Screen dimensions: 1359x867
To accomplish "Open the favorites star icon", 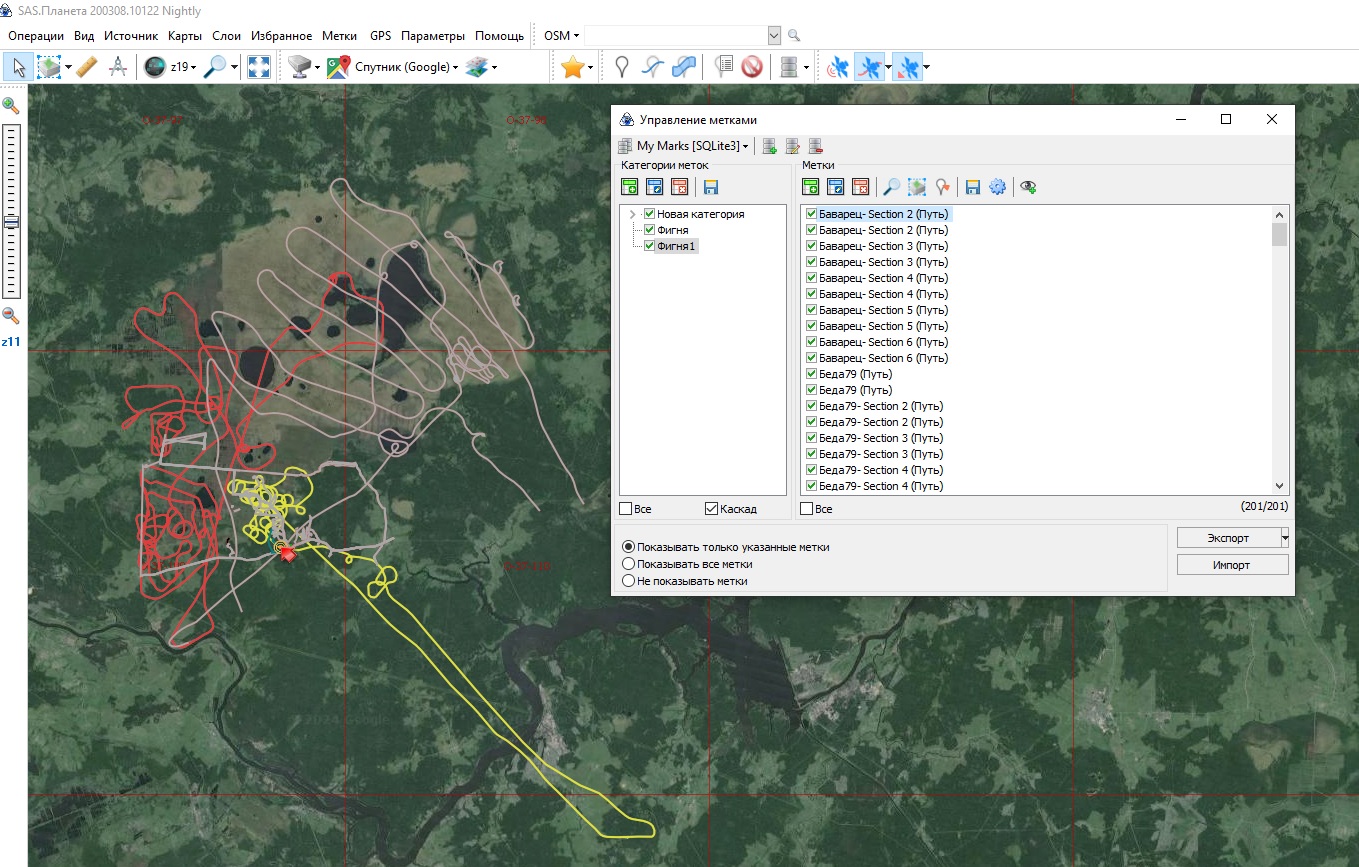I will click(x=572, y=67).
